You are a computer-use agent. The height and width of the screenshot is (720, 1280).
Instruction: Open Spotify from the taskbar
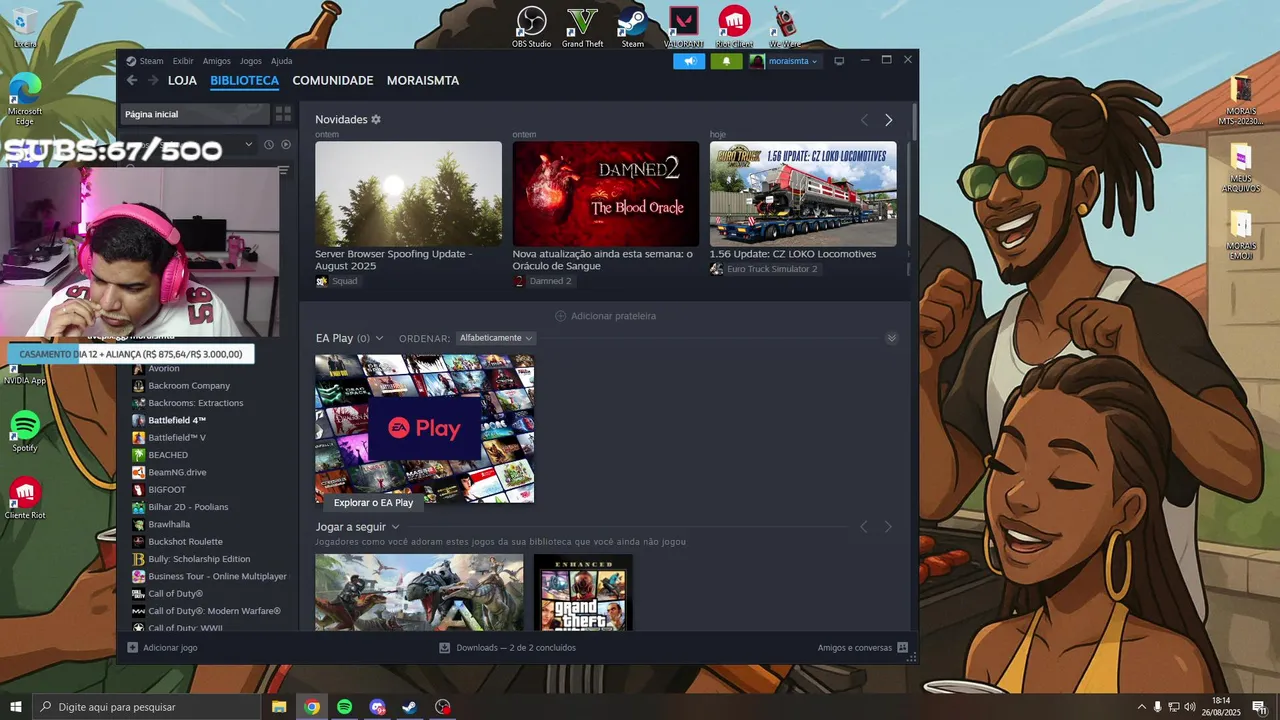(345, 707)
